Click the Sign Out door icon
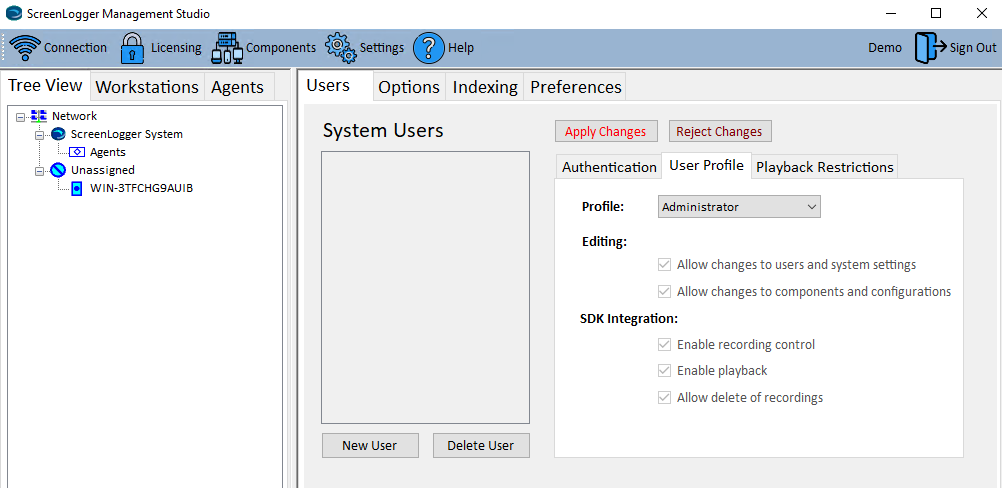 pyautogui.click(x=929, y=47)
